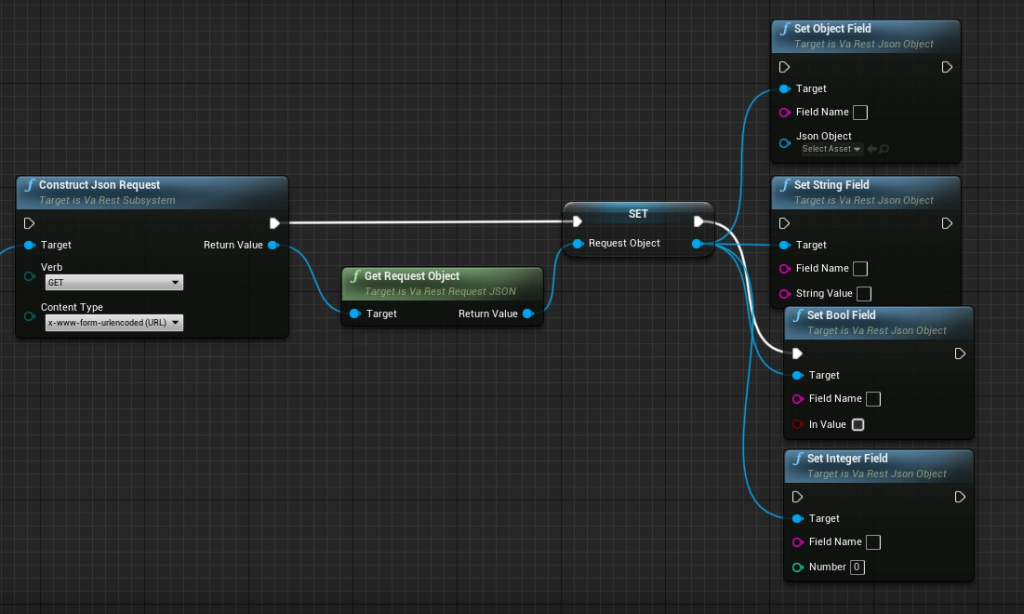
Task: Click the use selected asset arrow icon
Action: 872,149
